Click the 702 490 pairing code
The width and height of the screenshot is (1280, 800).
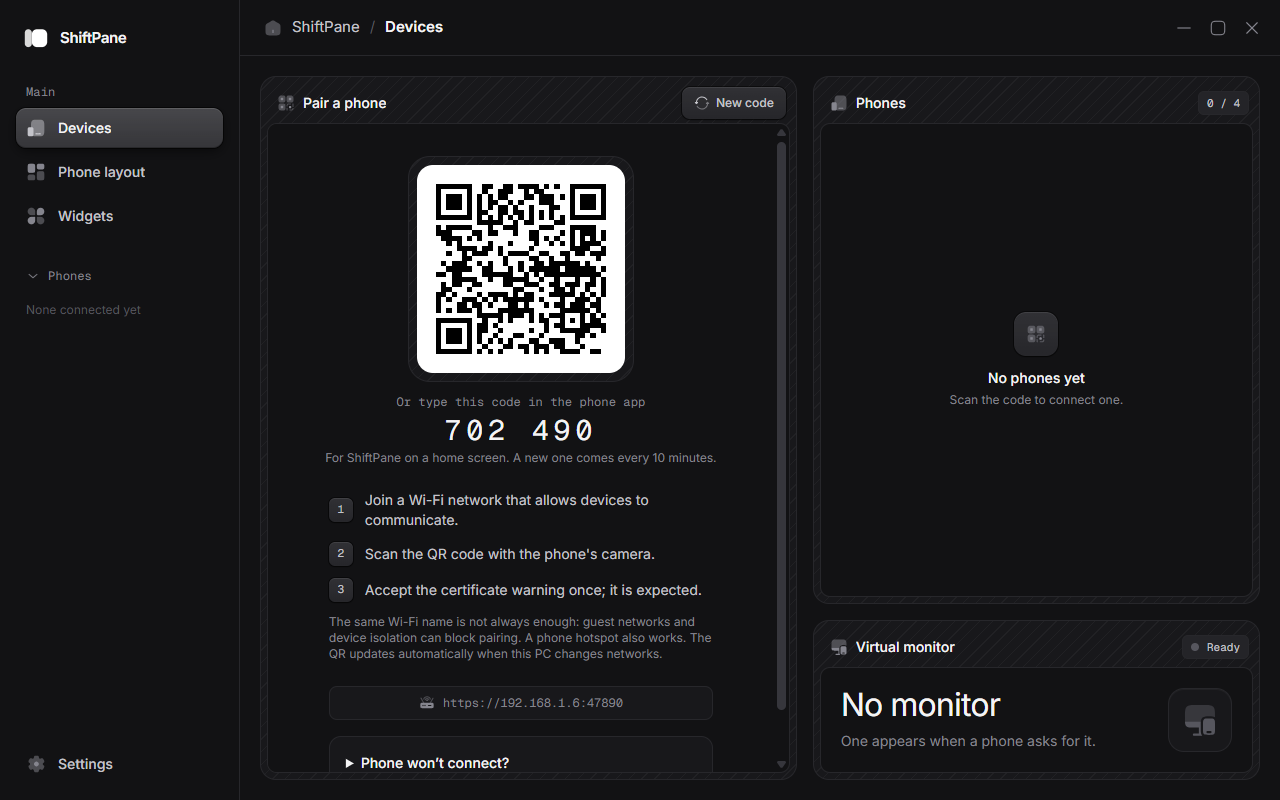tap(520, 431)
